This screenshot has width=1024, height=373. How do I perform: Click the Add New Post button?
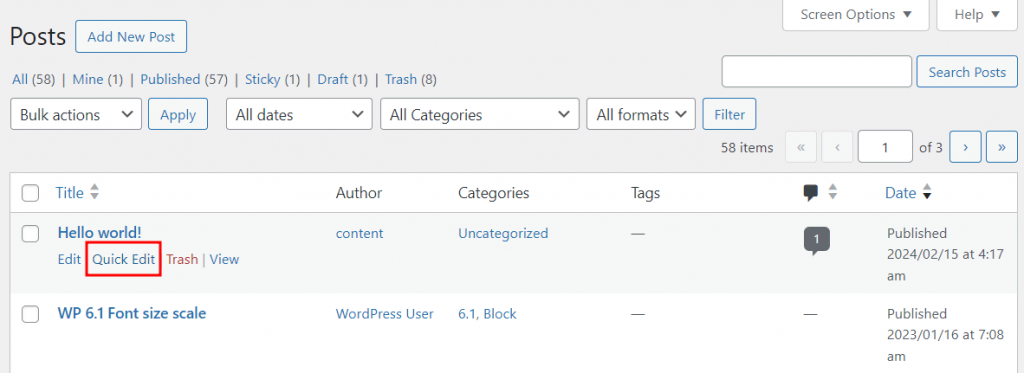tap(131, 37)
